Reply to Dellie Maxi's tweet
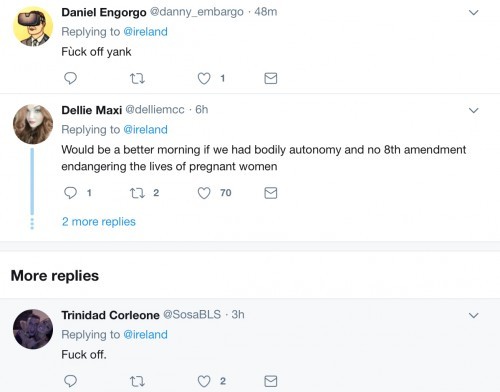The image size is (500, 392). pyautogui.click(x=70, y=193)
